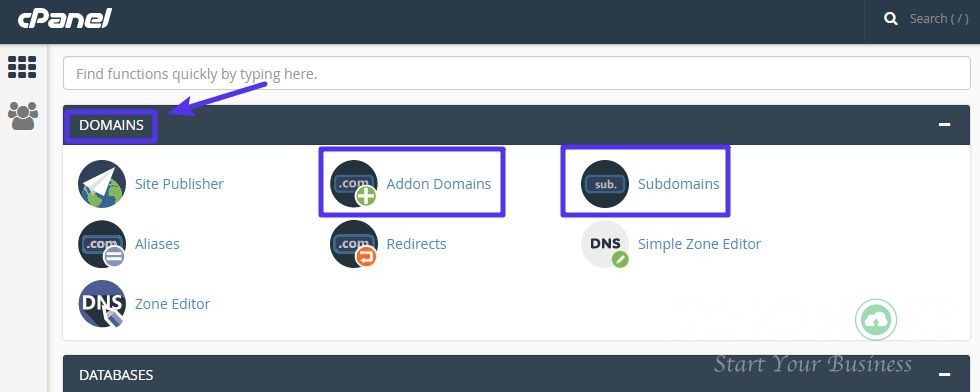Click the cPanel logo
Image resolution: width=980 pixels, height=392 pixels.
point(64,19)
